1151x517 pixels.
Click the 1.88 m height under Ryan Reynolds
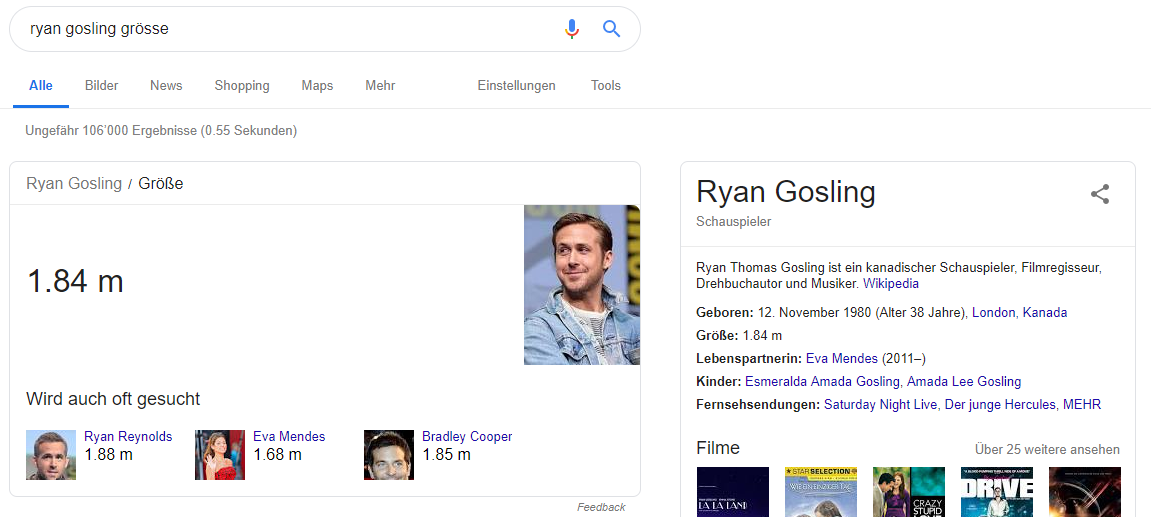109,455
